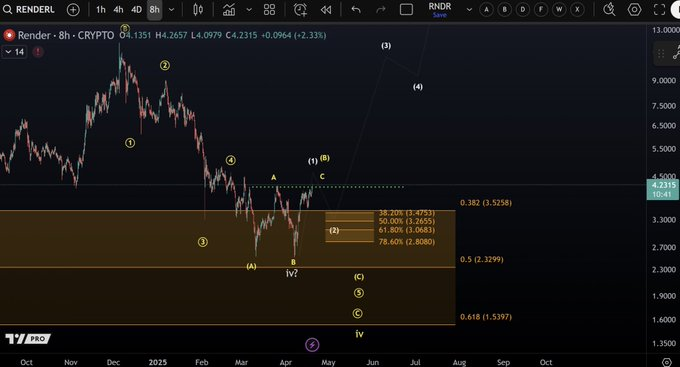Click the 0.618 (1.5397) Fibonacci level label
Viewport: 680px width, 367px height.
(486, 317)
